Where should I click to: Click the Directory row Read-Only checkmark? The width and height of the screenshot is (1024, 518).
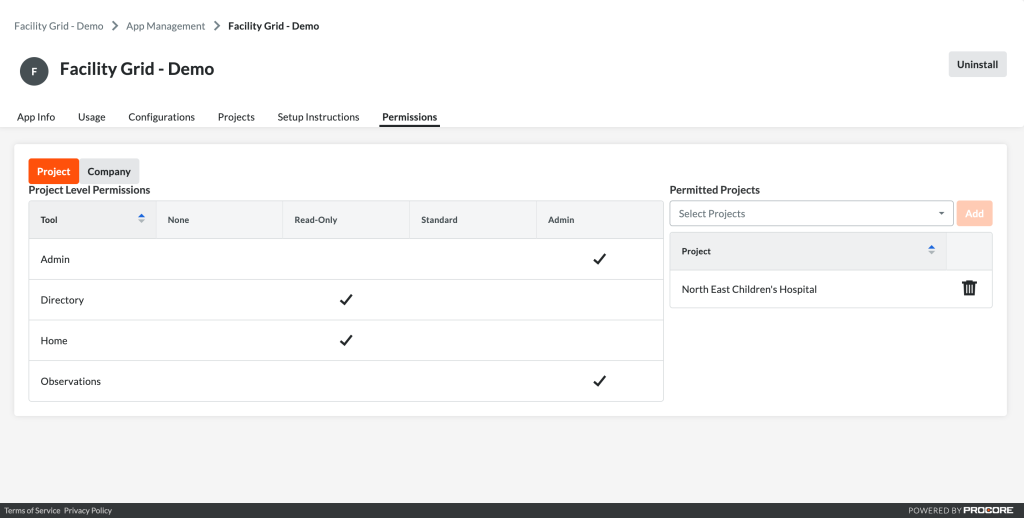point(345,300)
